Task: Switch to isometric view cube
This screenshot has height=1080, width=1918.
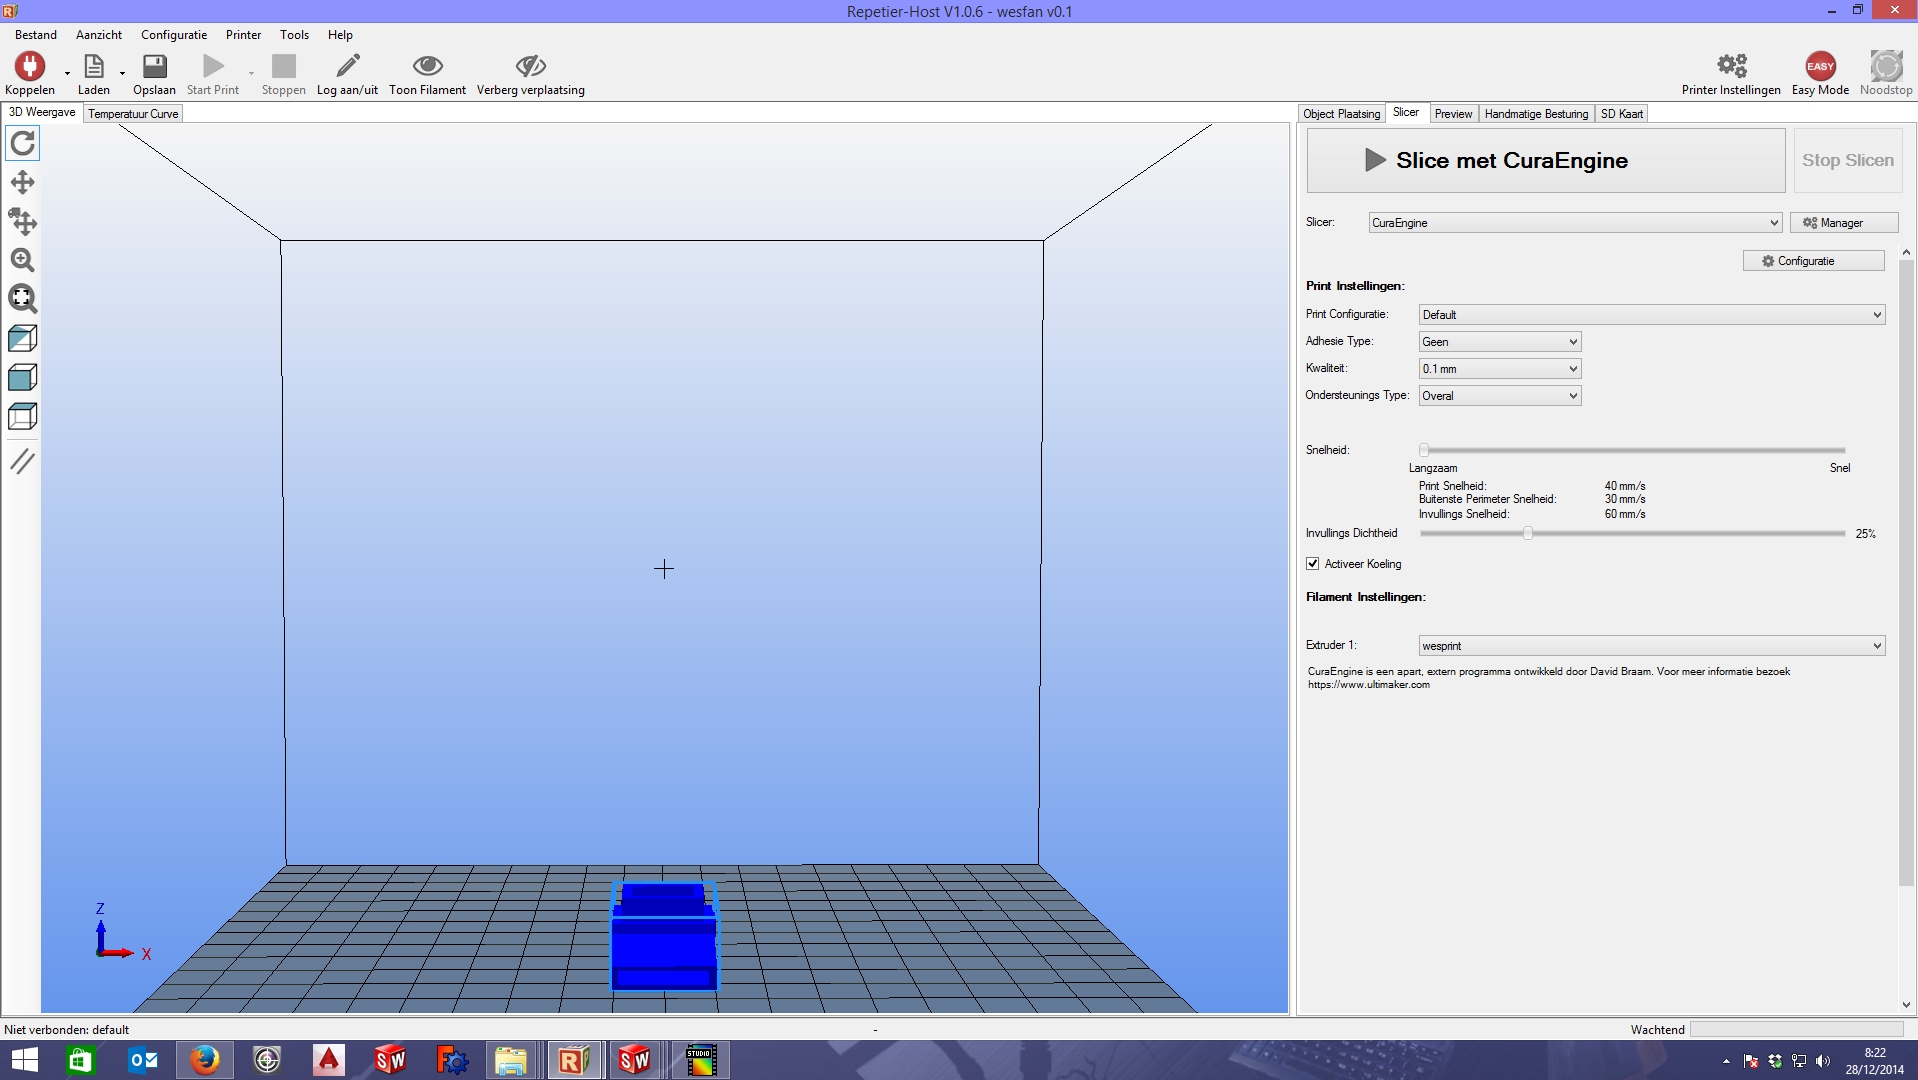Action: tap(22, 338)
